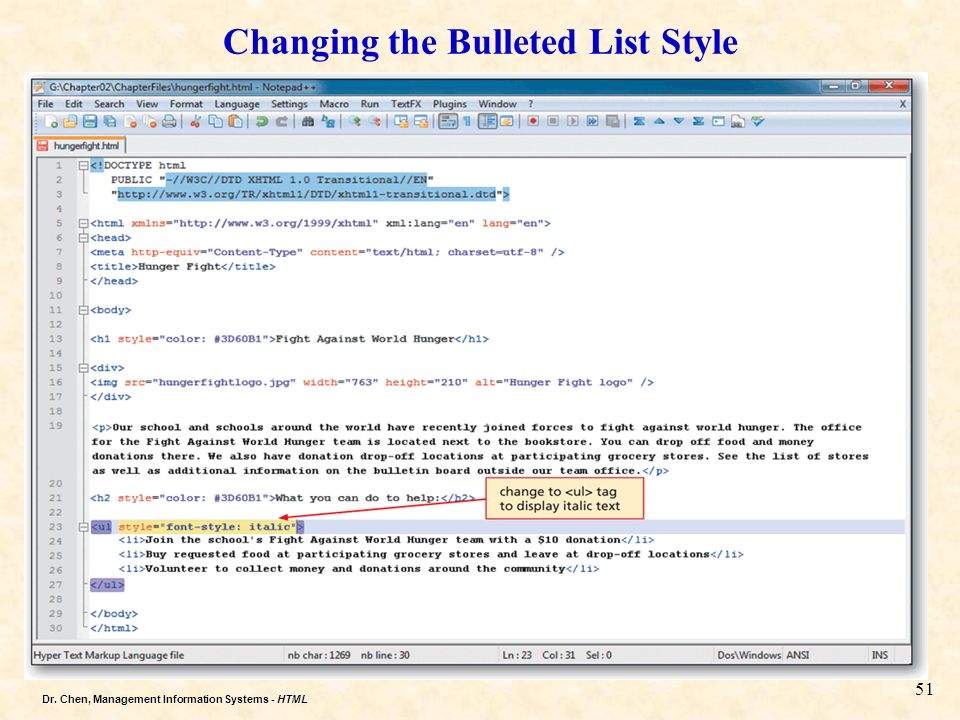Open the Plugins menu
Screen dimensions: 960x720
[449, 104]
